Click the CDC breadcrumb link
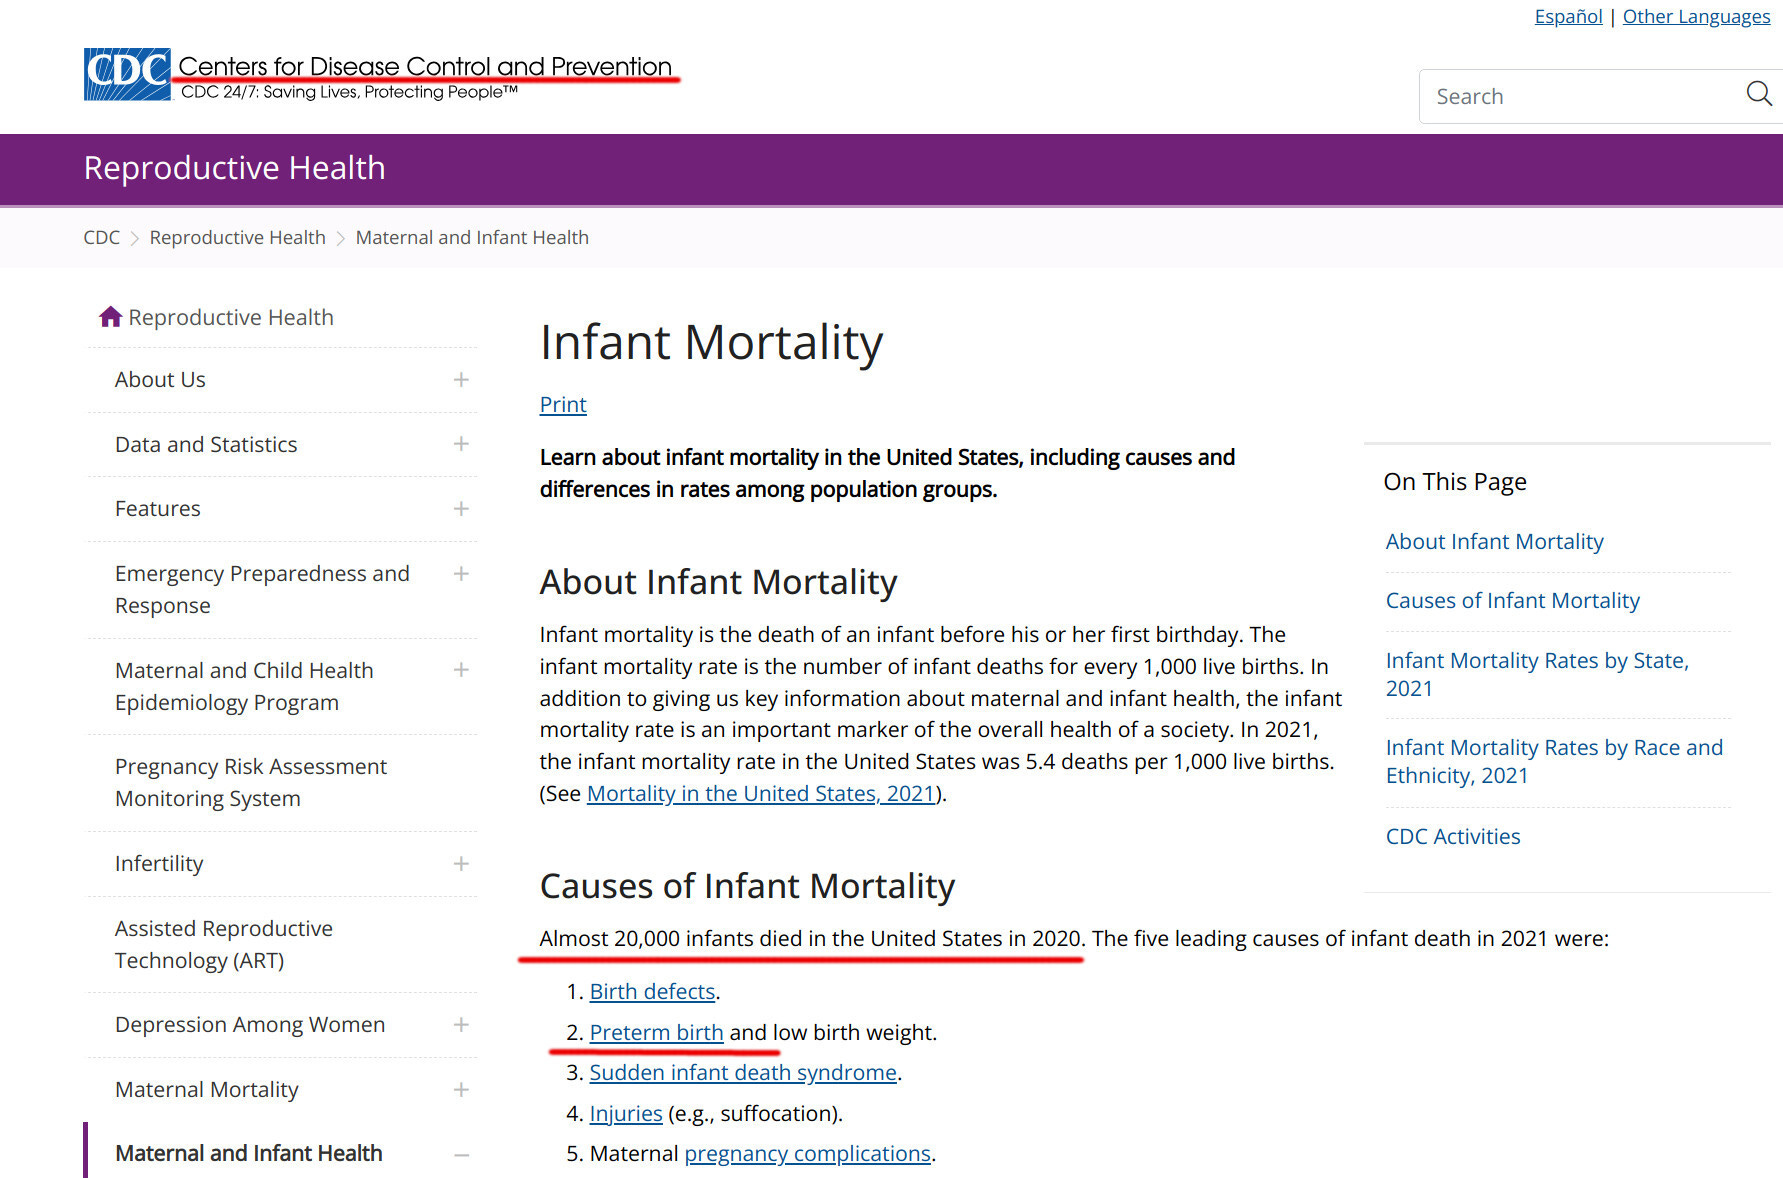This screenshot has width=1783, height=1178. coord(101,238)
